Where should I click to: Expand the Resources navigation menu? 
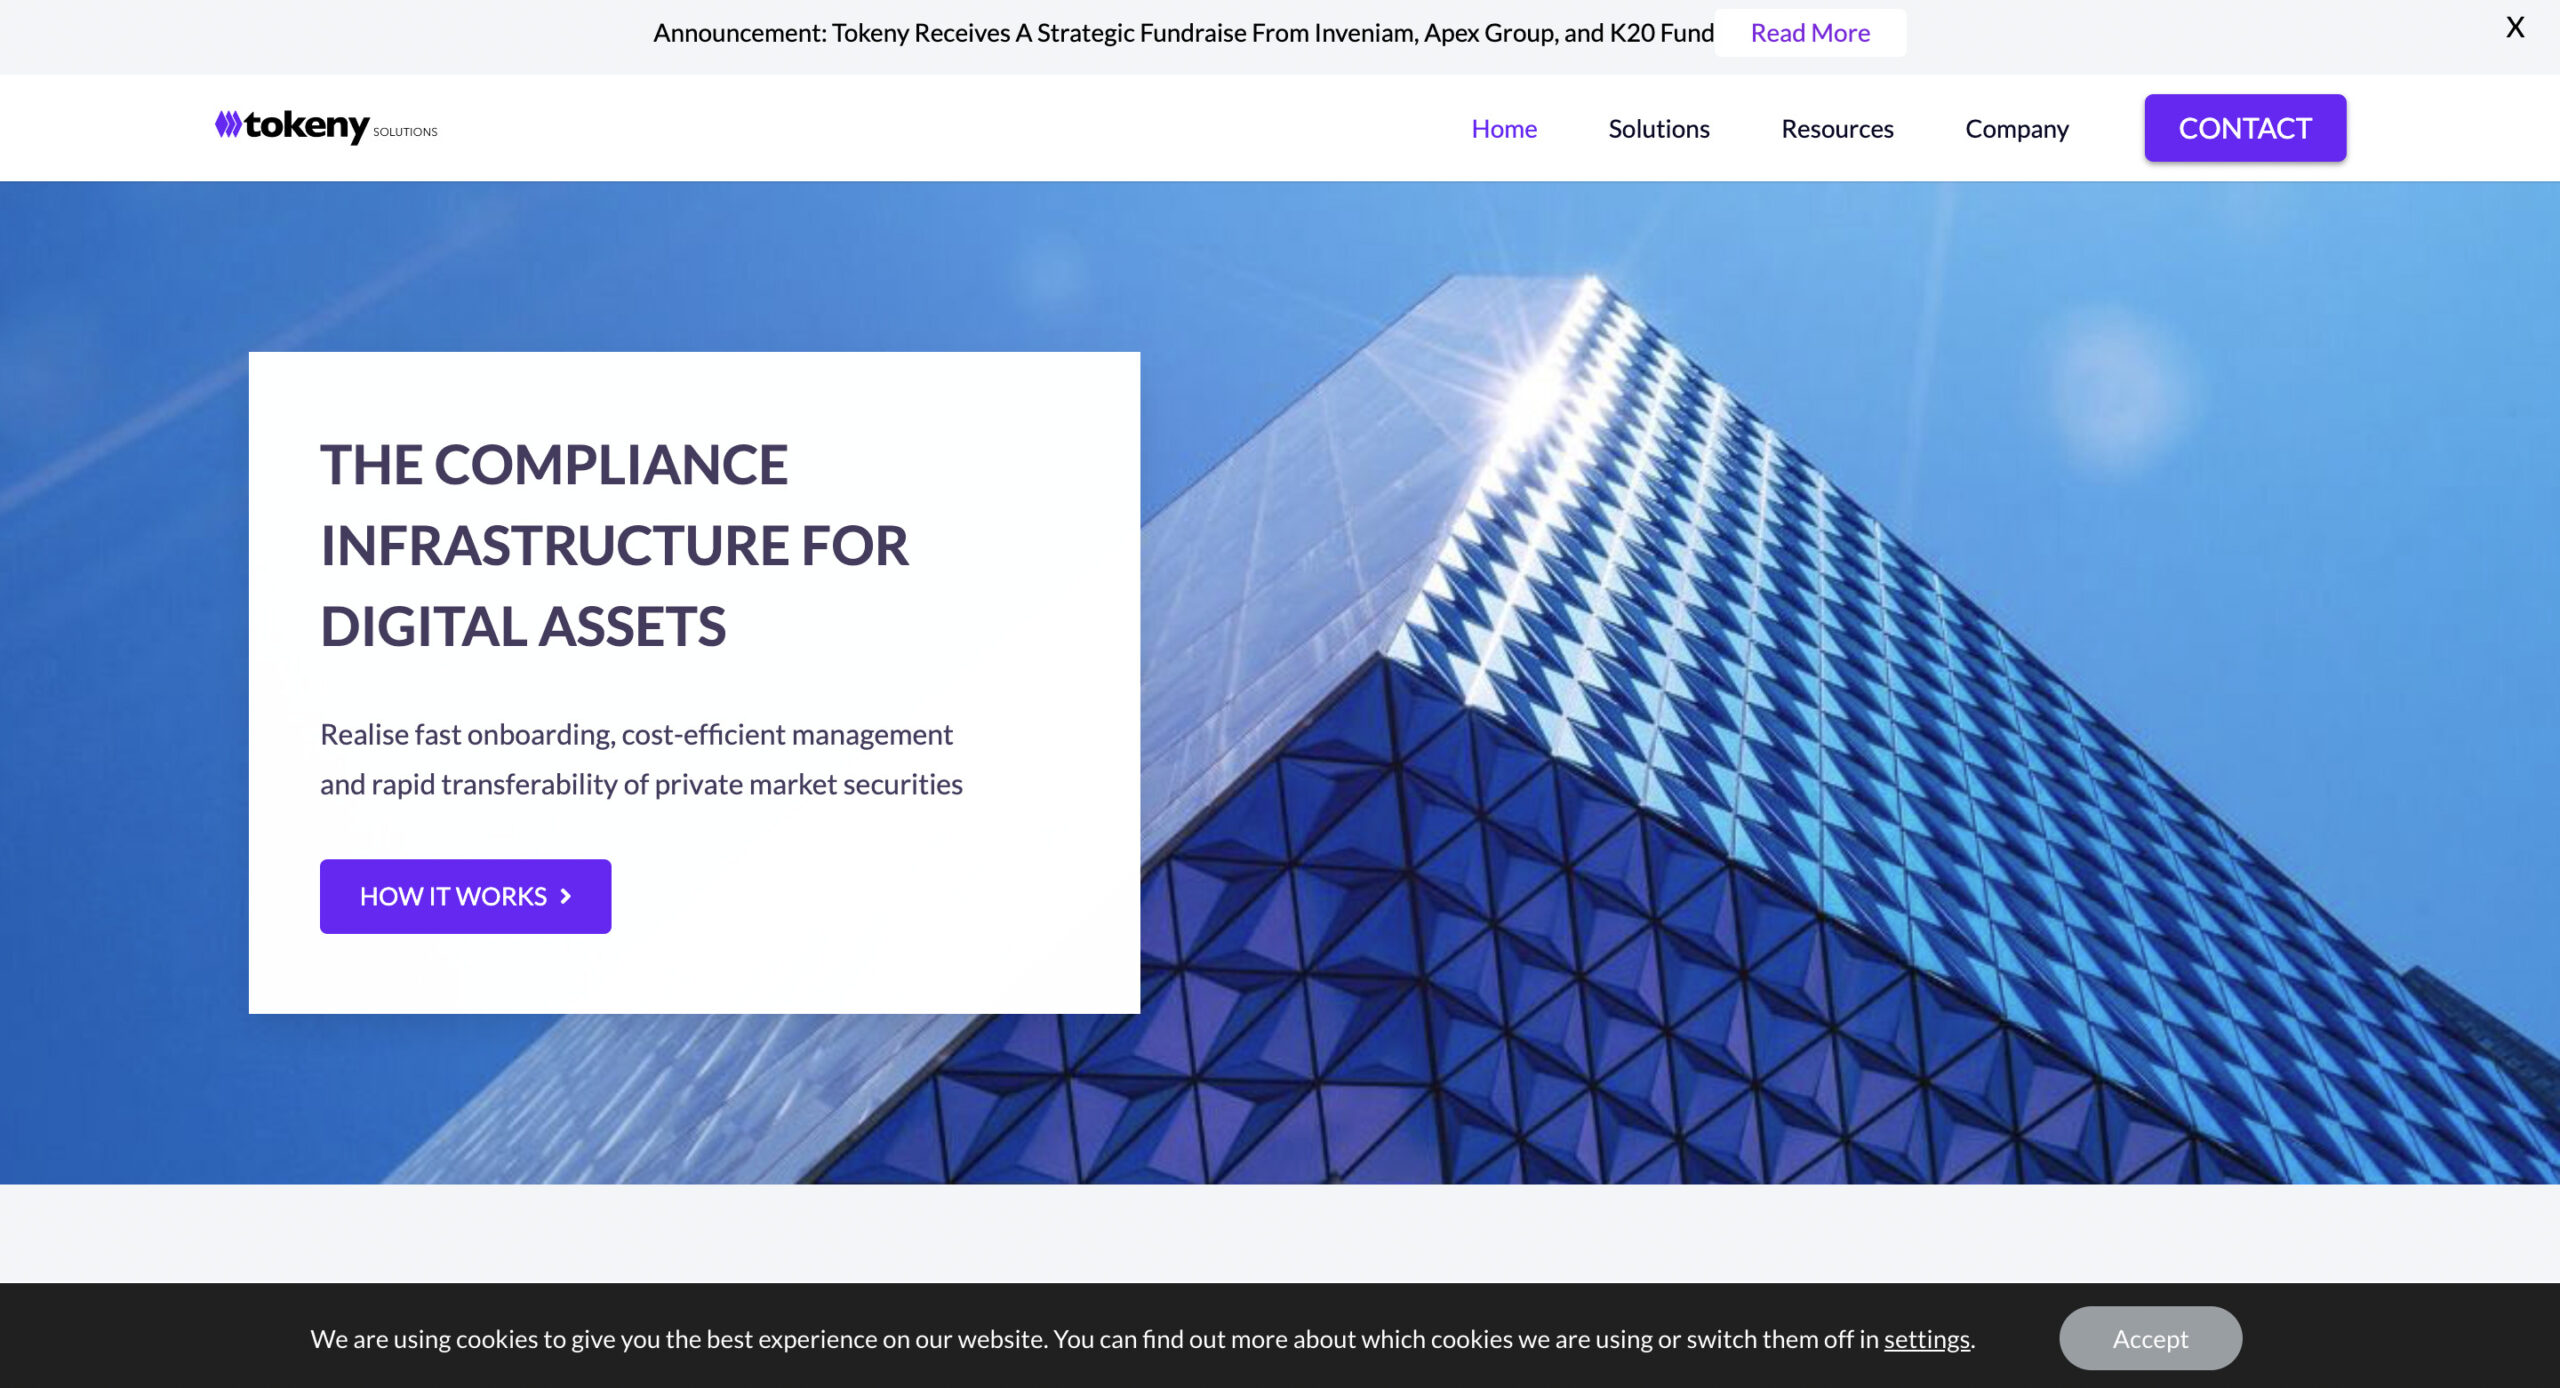1837,128
